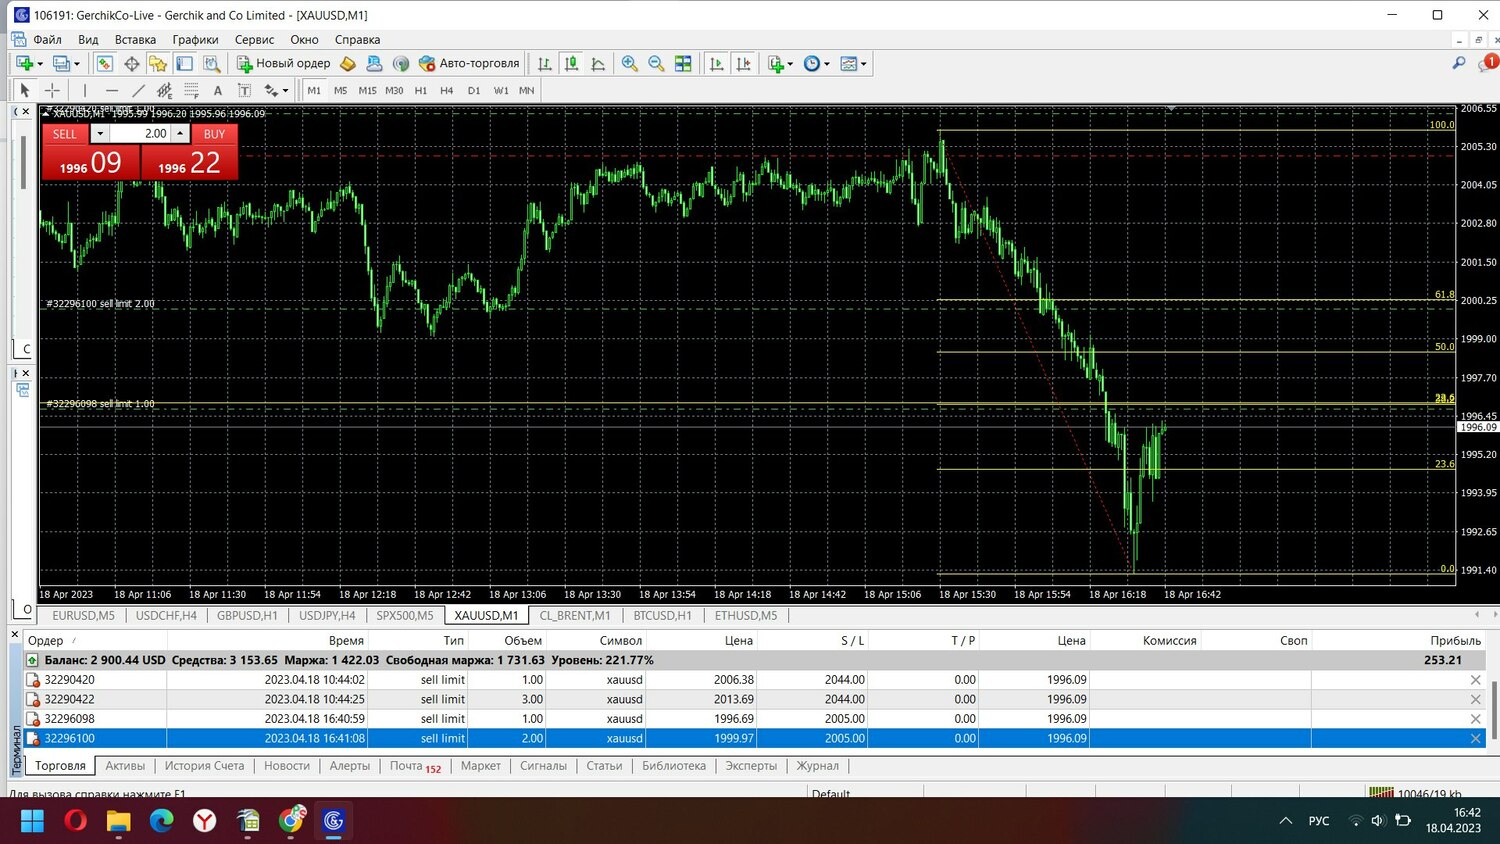
Task: Select the equidistant channel tool
Action: (165, 90)
